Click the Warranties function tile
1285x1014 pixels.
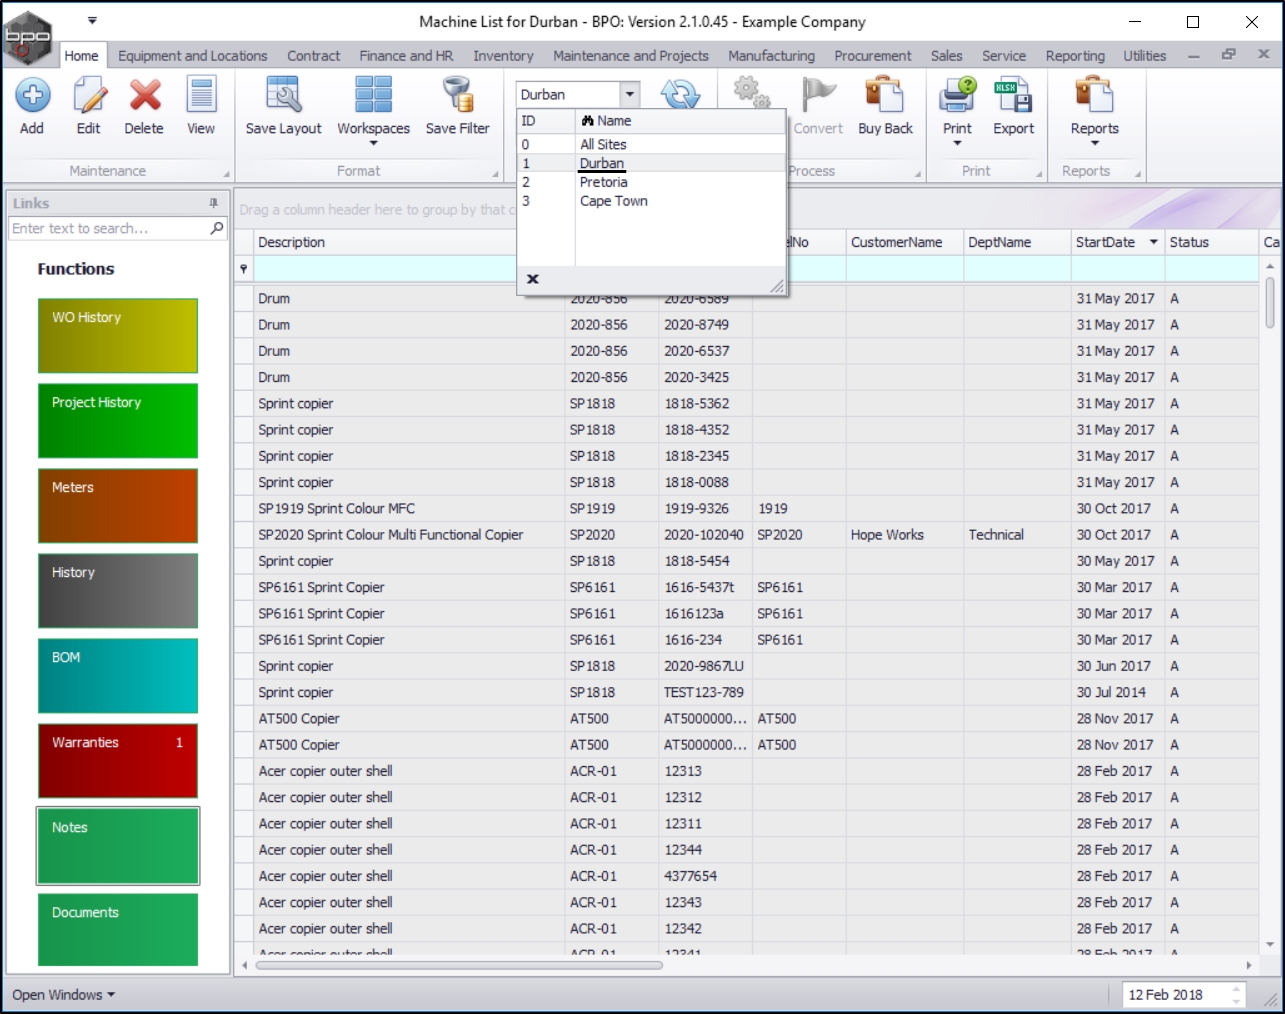click(118, 761)
